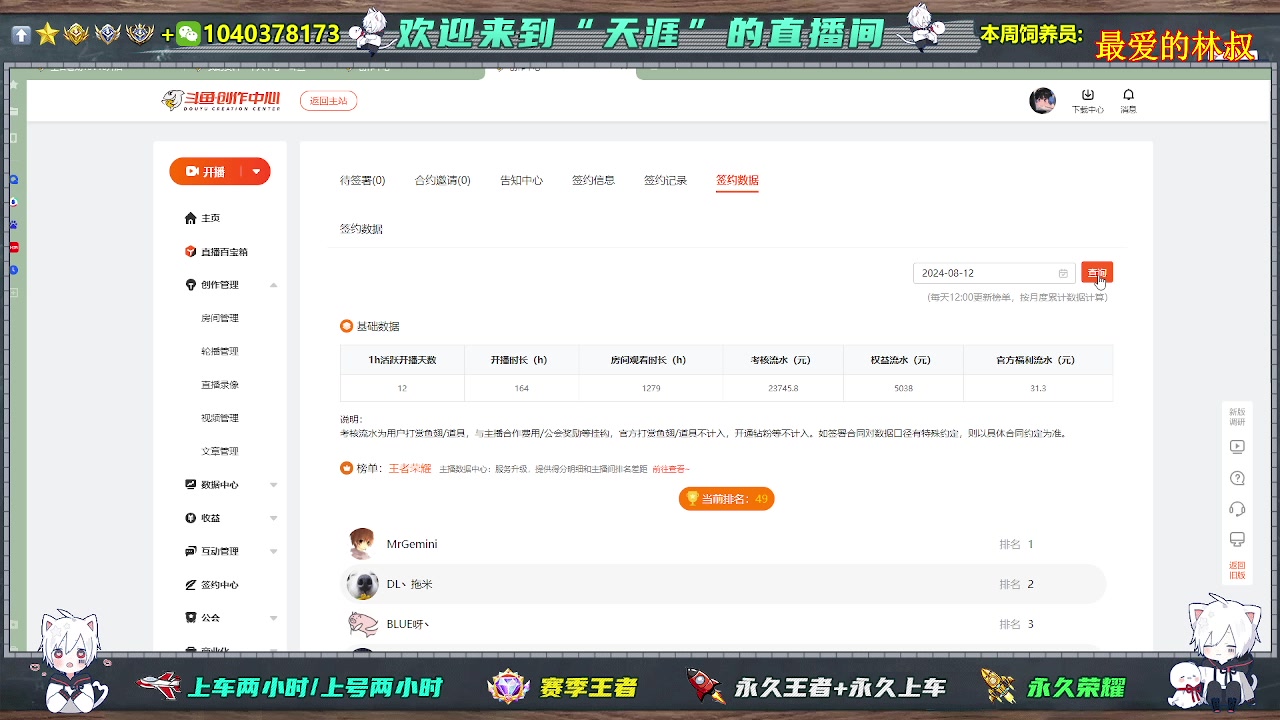Viewport: 1280px width, 720px height.
Task: Click the gold star icon in overlay
Action: [47, 34]
